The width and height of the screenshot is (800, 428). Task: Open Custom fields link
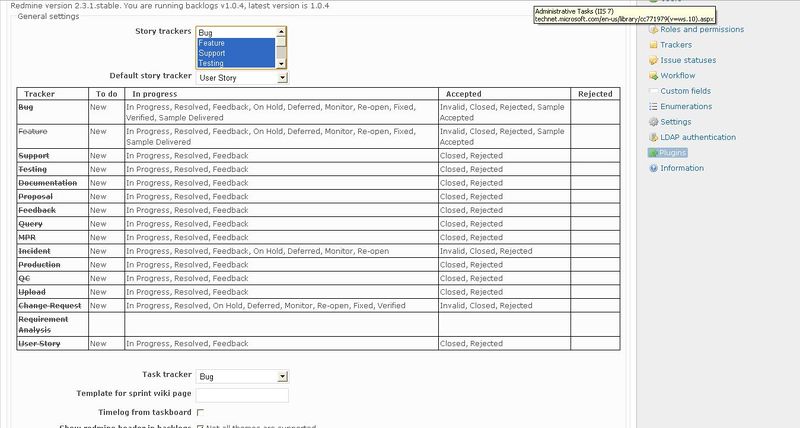pyautogui.click(x=685, y=91)
